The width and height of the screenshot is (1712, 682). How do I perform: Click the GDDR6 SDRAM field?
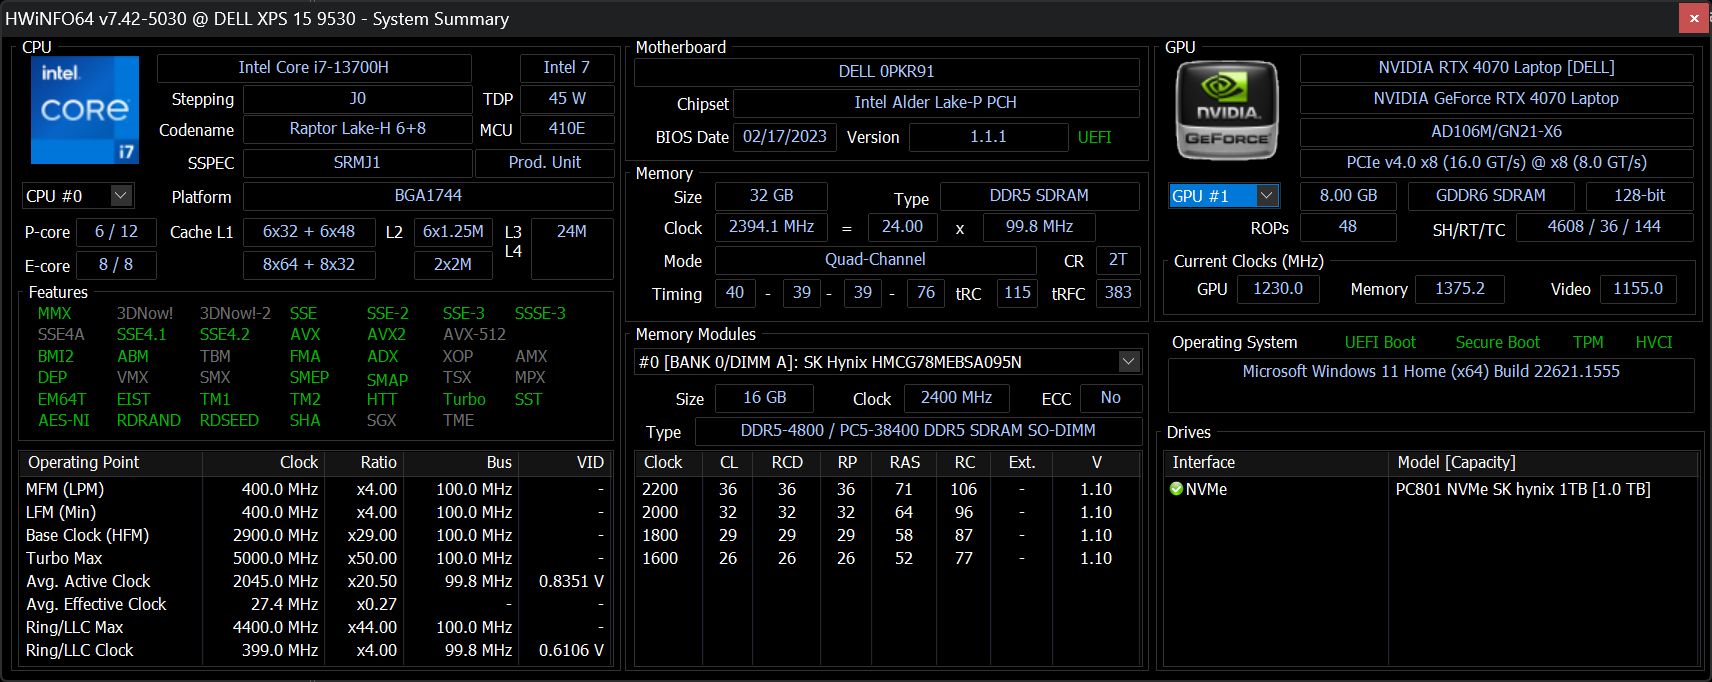1490,196
